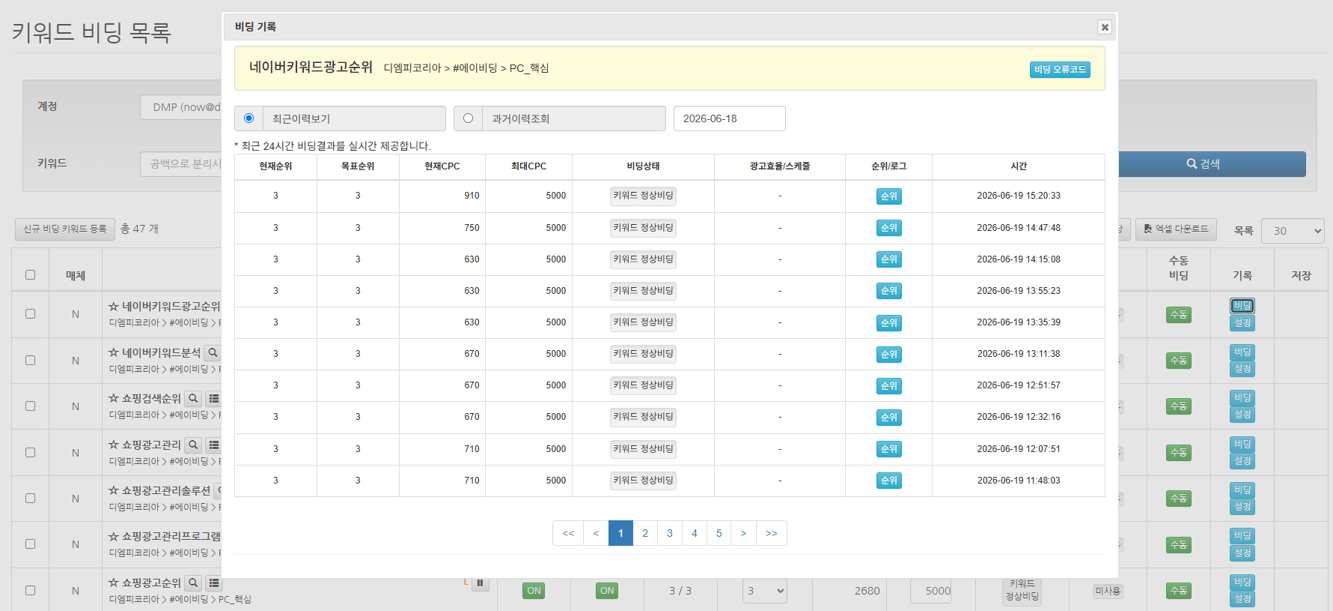This screenshot has height=611, width=1333.
Task: Click 순위 button for 13:35:39 row
Action: (889, 323)
